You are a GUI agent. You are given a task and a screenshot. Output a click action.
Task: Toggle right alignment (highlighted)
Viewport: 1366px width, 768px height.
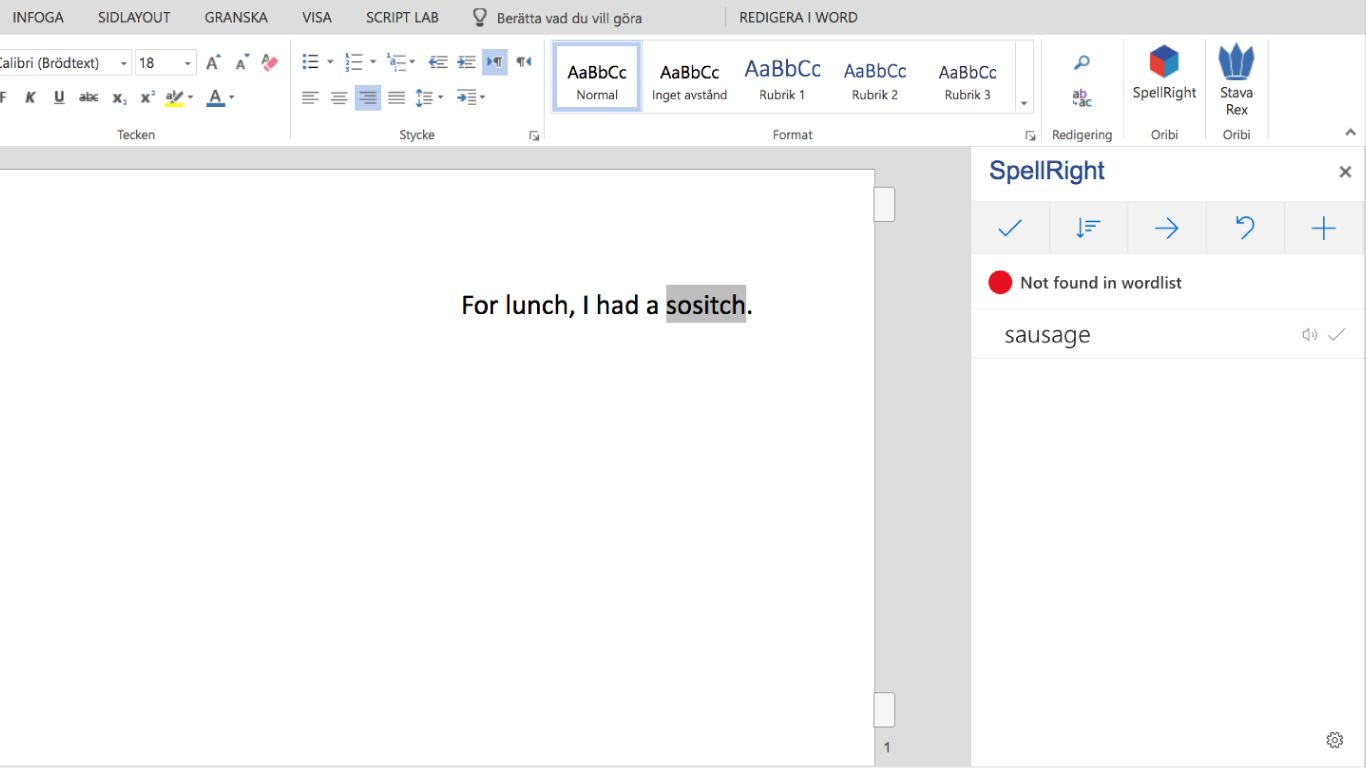point(368,97)
